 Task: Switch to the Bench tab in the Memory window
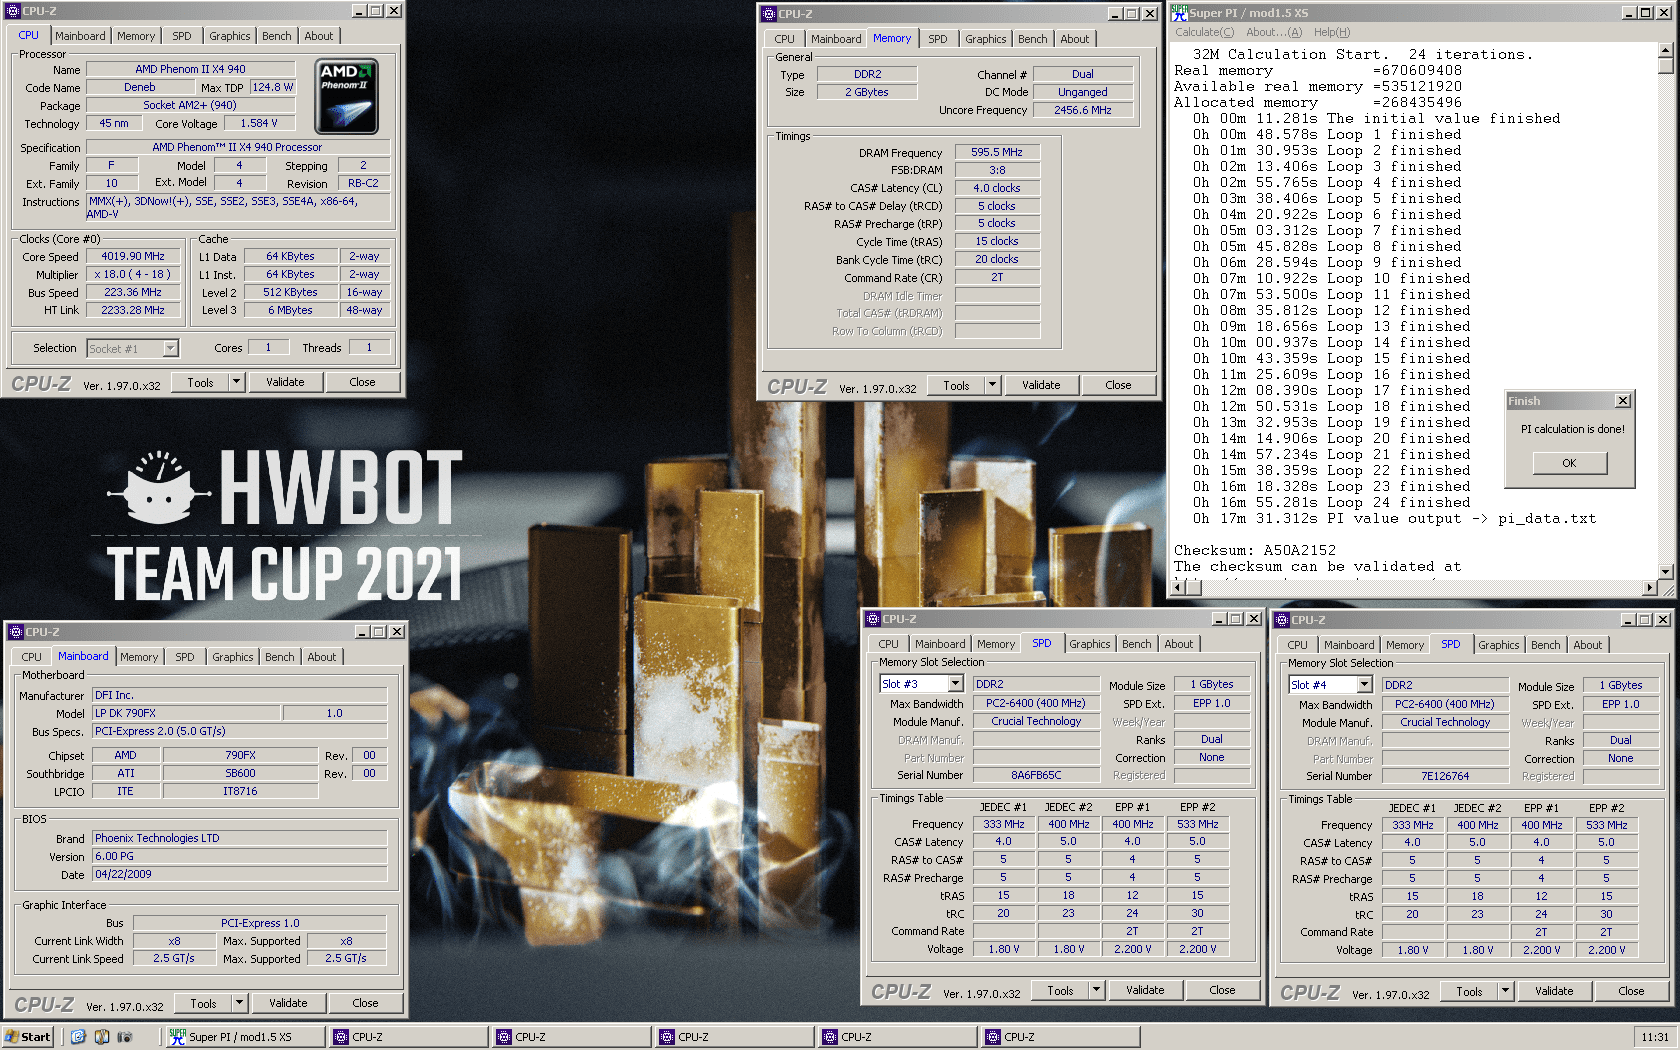(x=1033, y=39)
